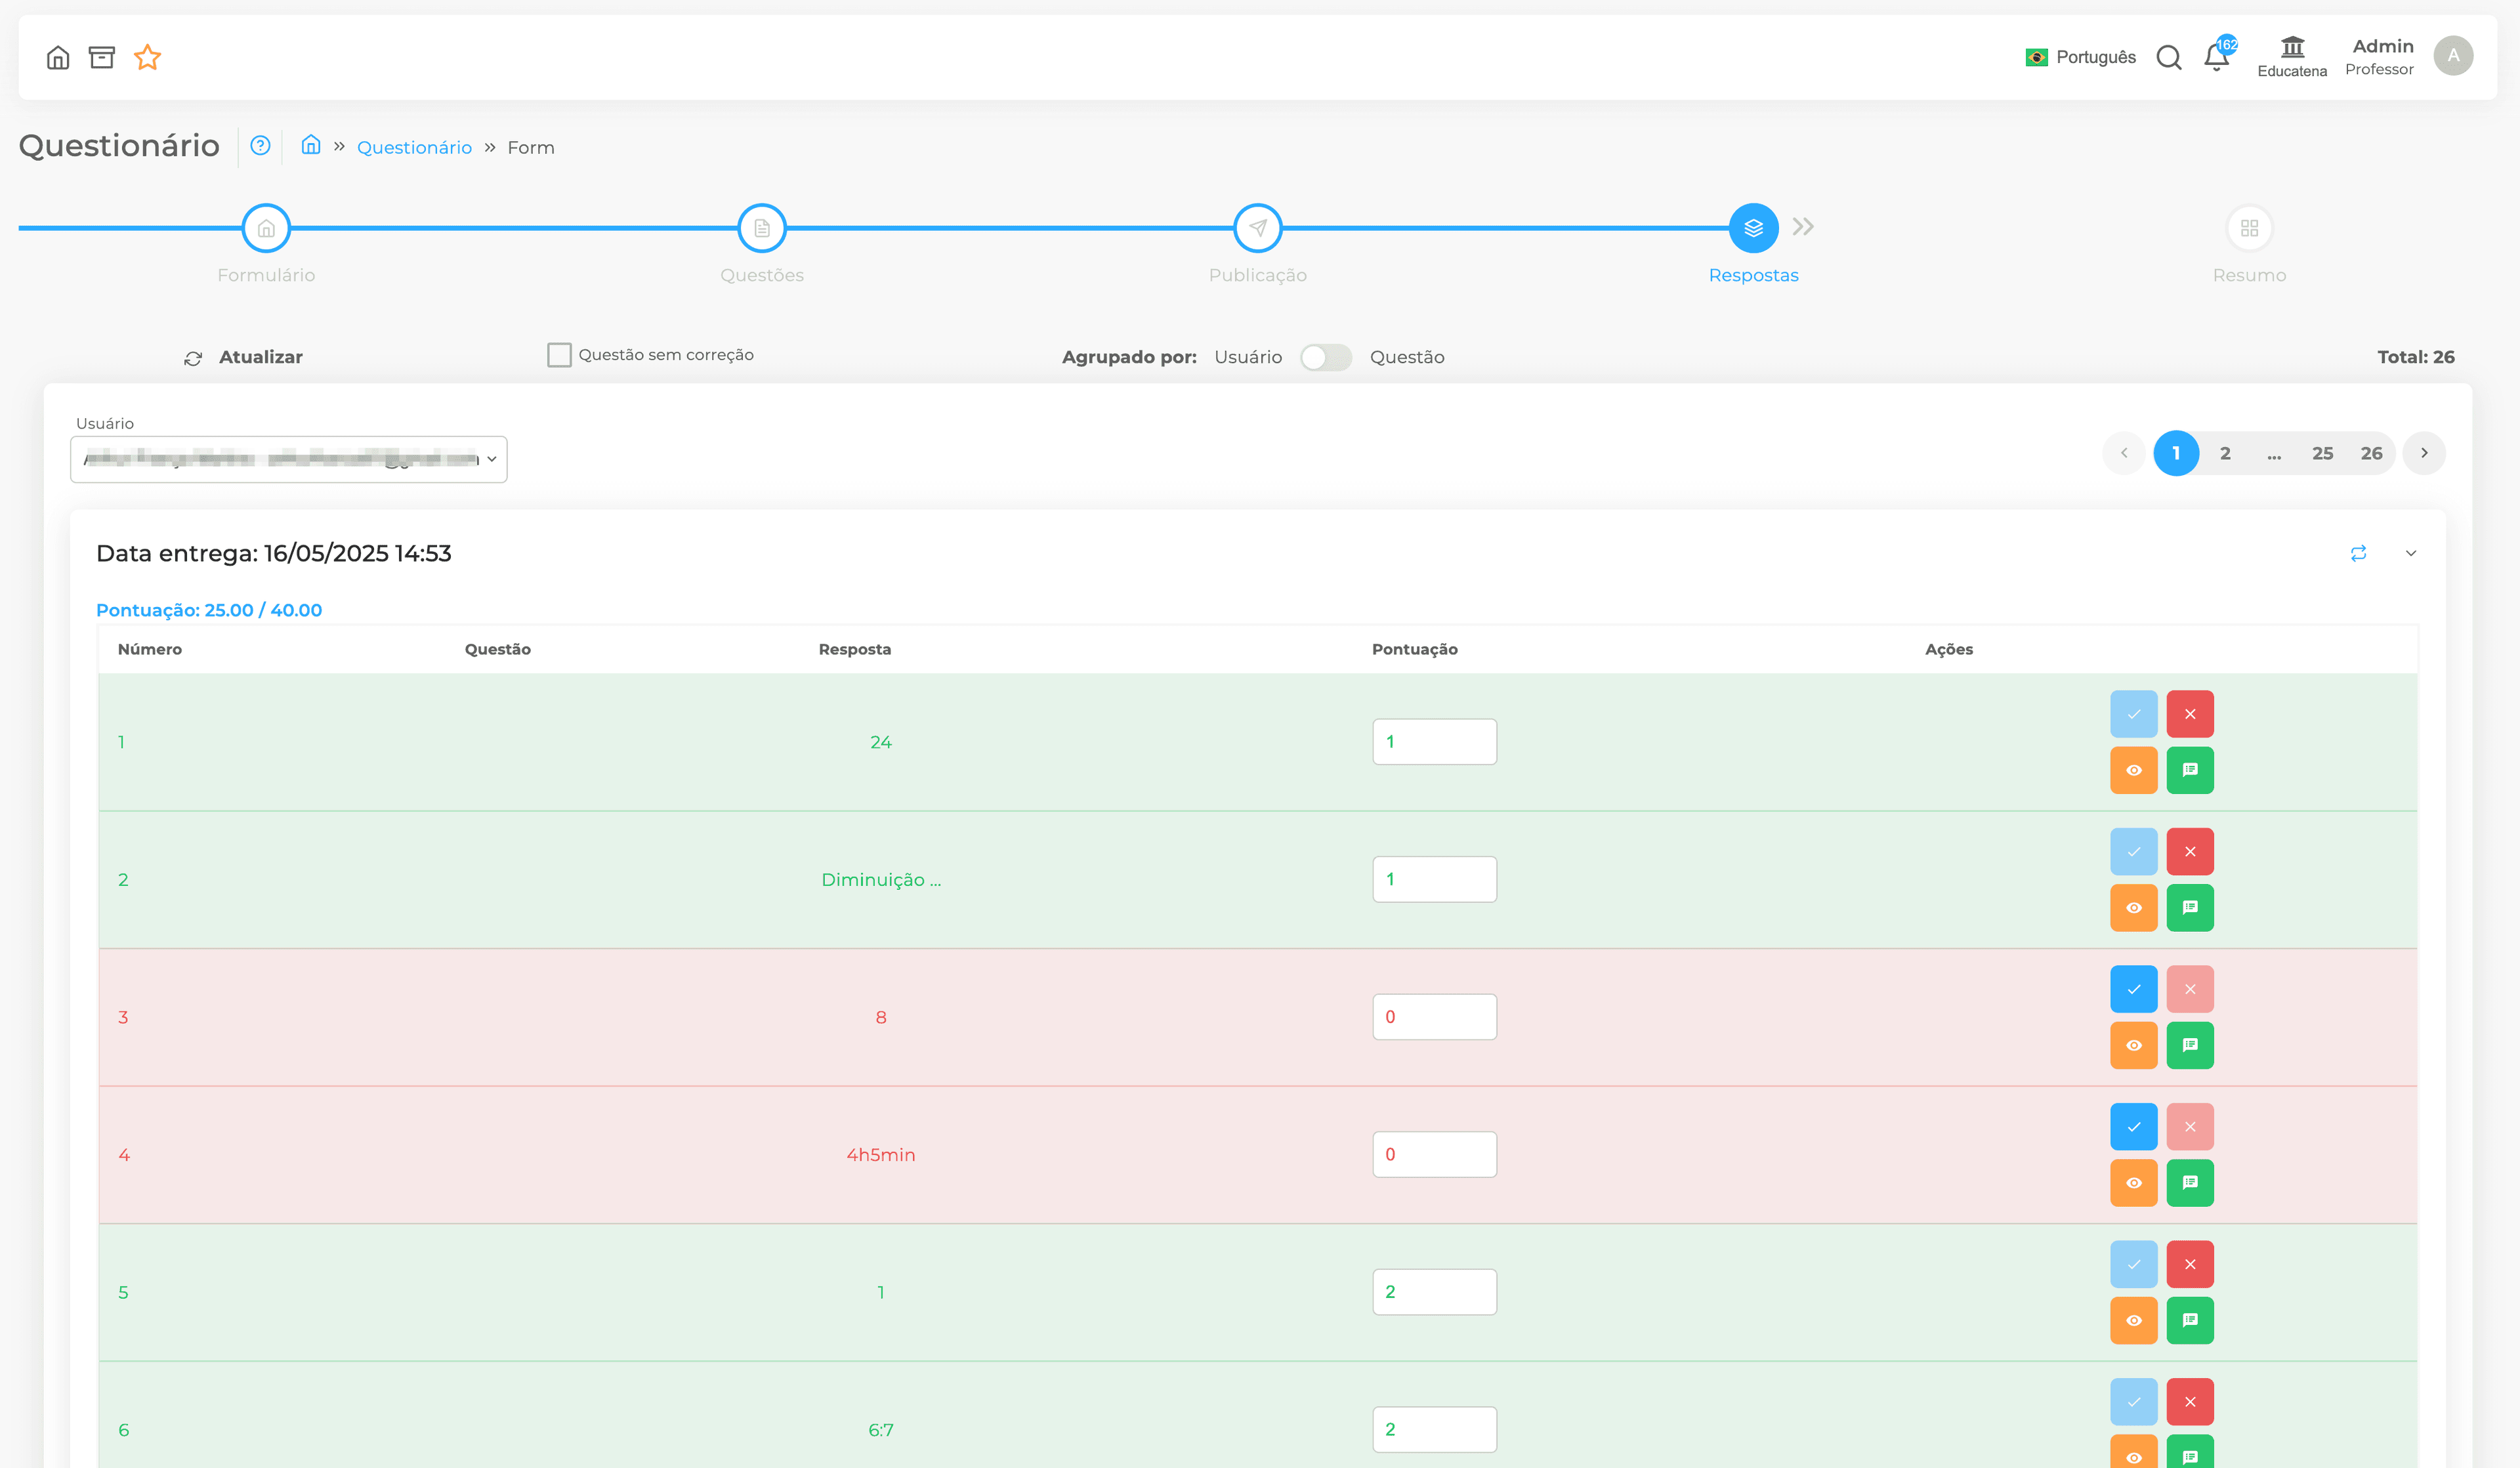Go to the Resumo step

(2249, 228)
